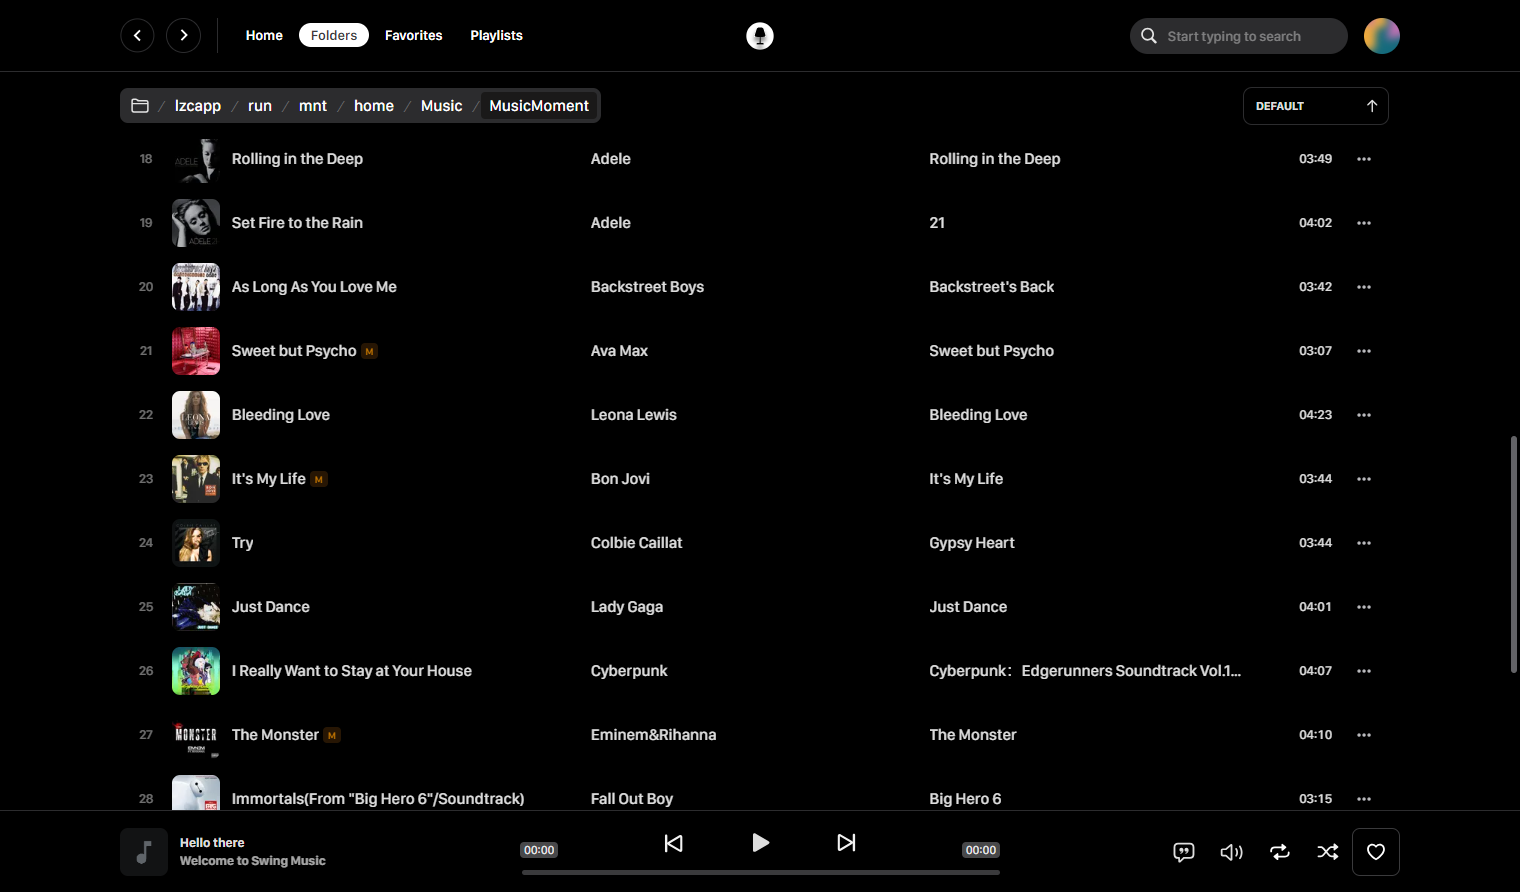The image size is (1520, 892).
Task: Go back with the left arrow button
Action: tap(138, 35)
